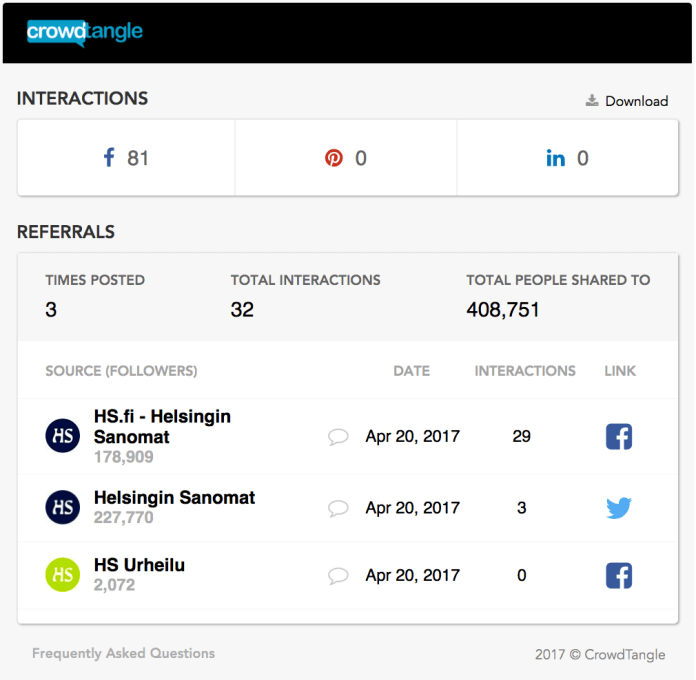Select the Pinterest interactions icon
Screen dimensions: 696x680
[x=334, y=158]
